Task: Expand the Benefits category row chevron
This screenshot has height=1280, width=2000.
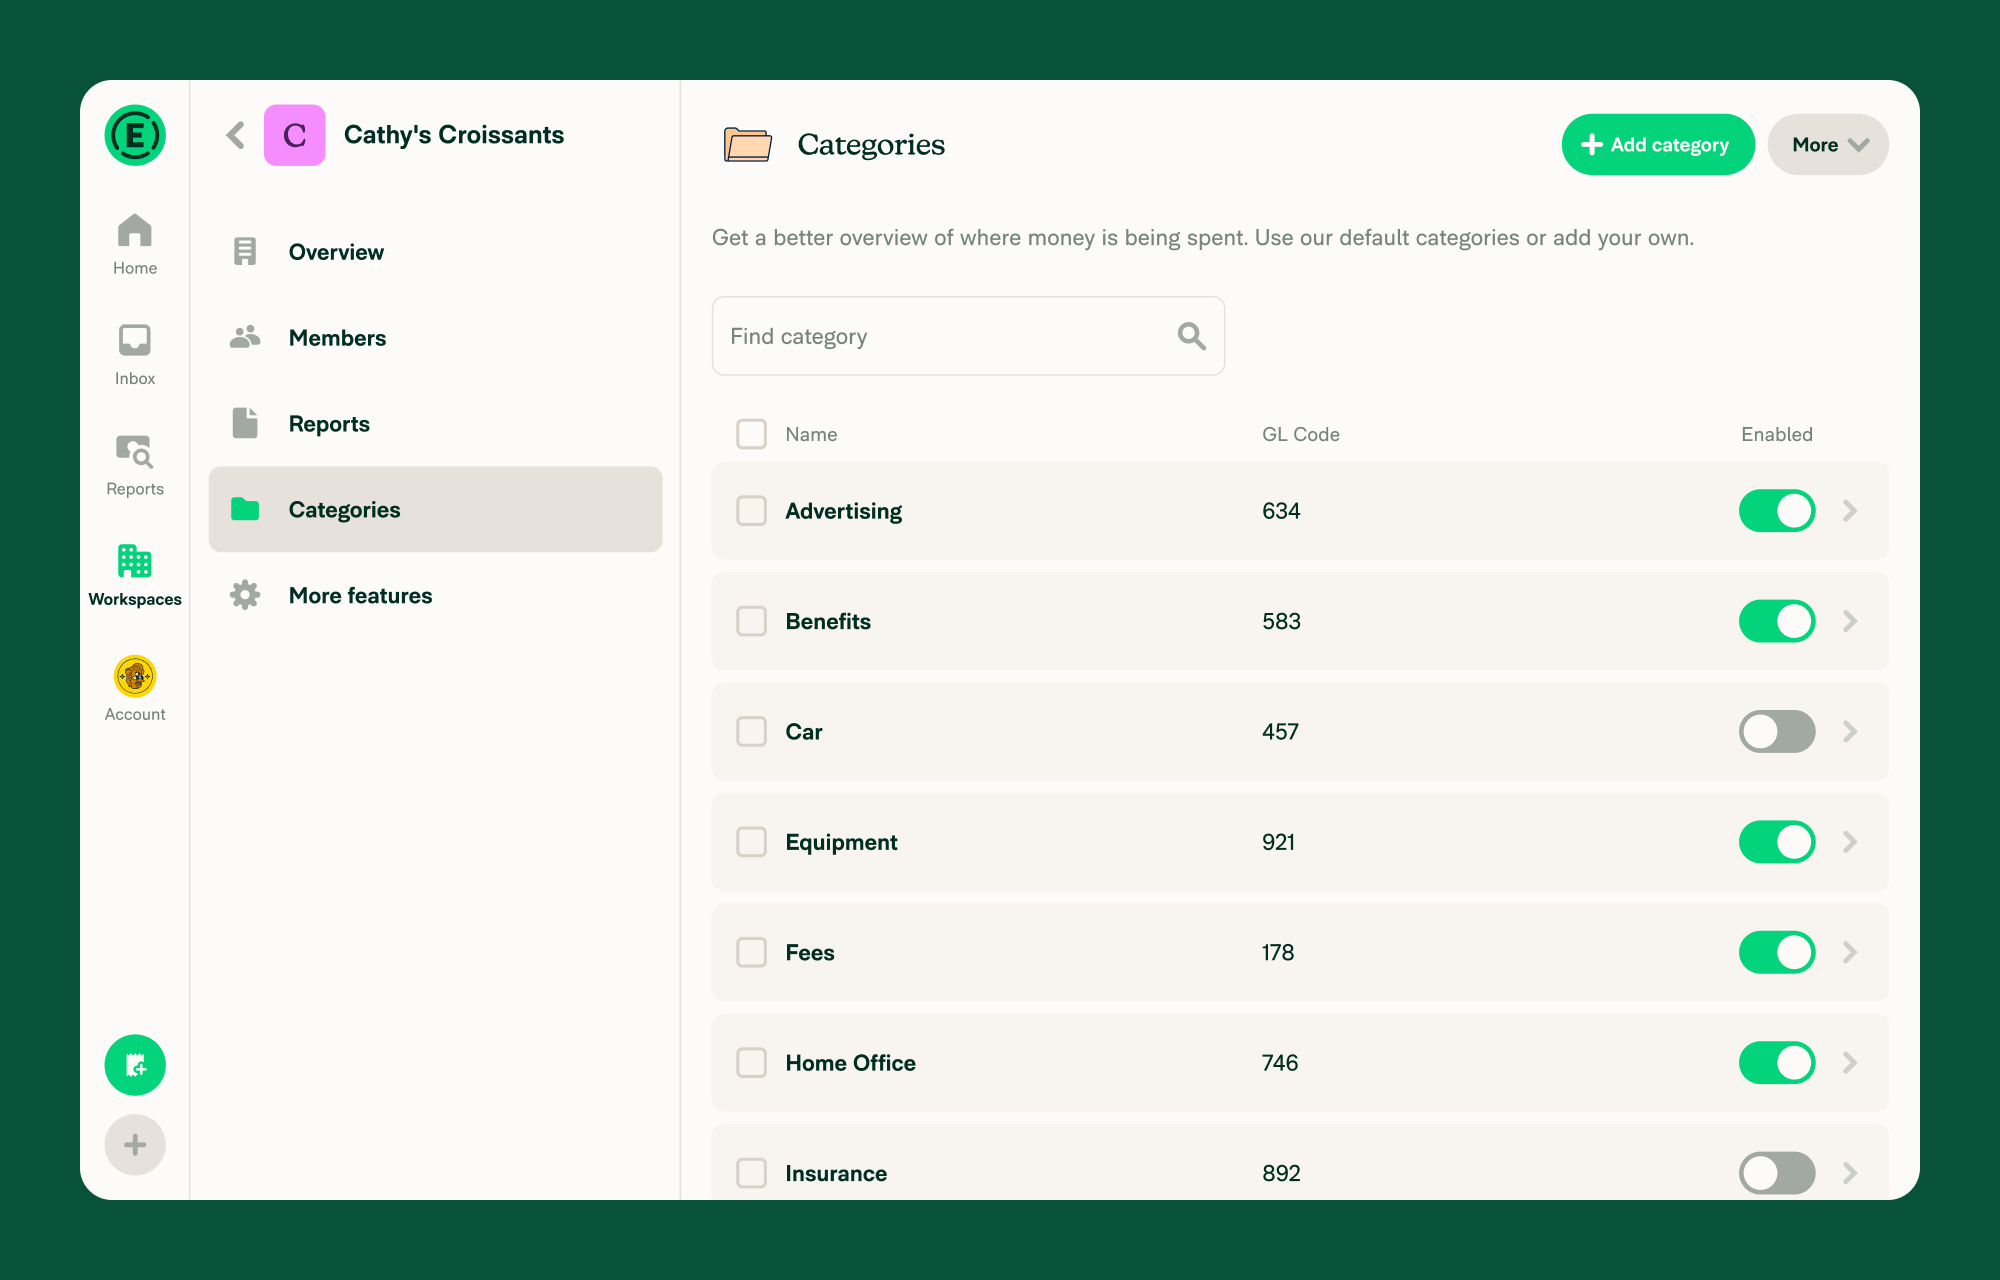Action: [x=1849, y=621]
